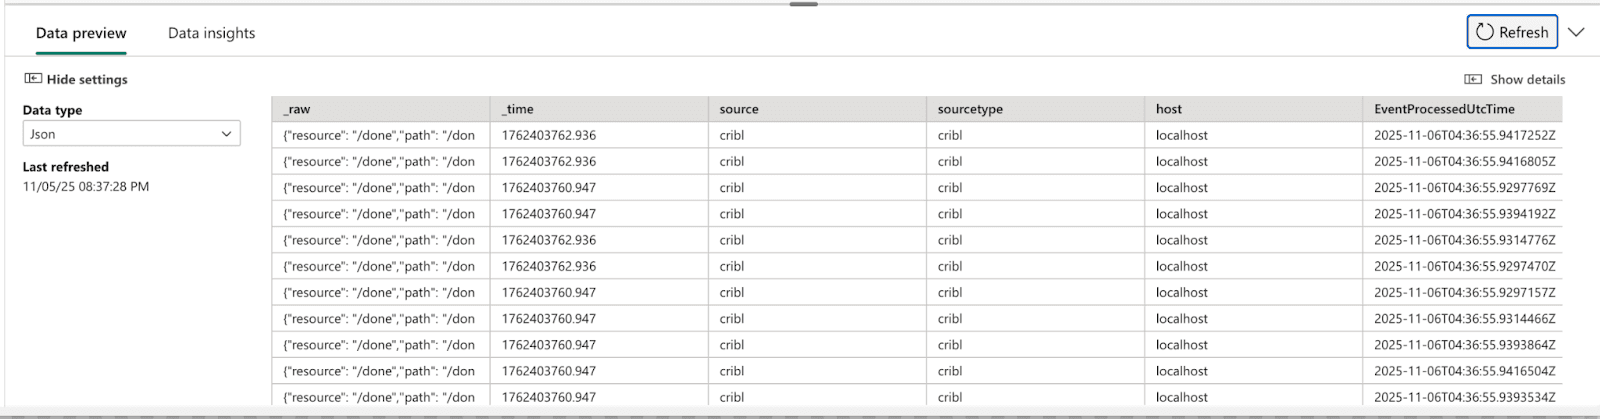
Task: Click the sourcetype column header
Action: coord(1035,109)
